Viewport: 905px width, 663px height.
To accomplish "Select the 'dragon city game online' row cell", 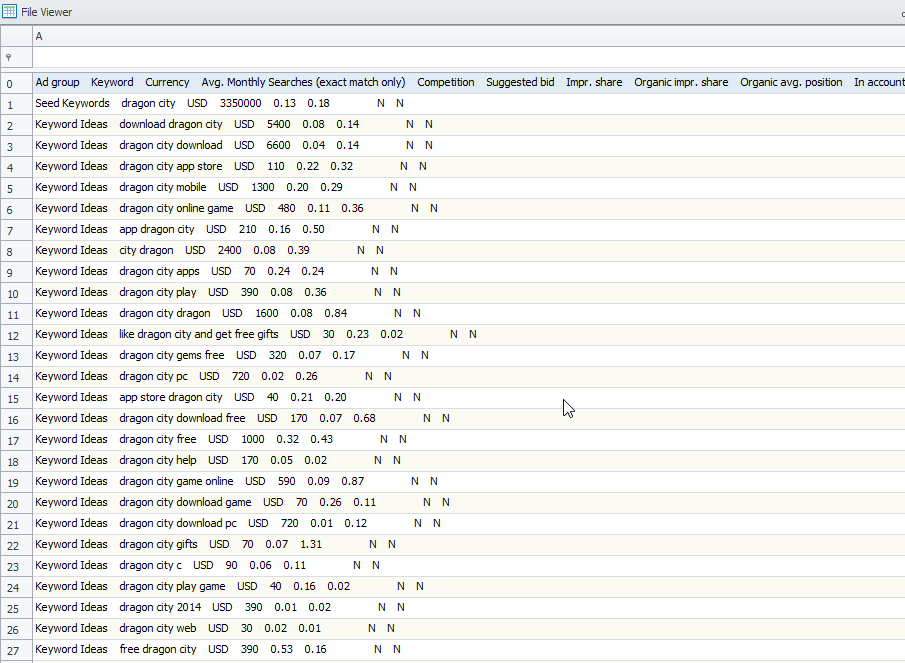I will pyautogui.click(x=469, y=481).
